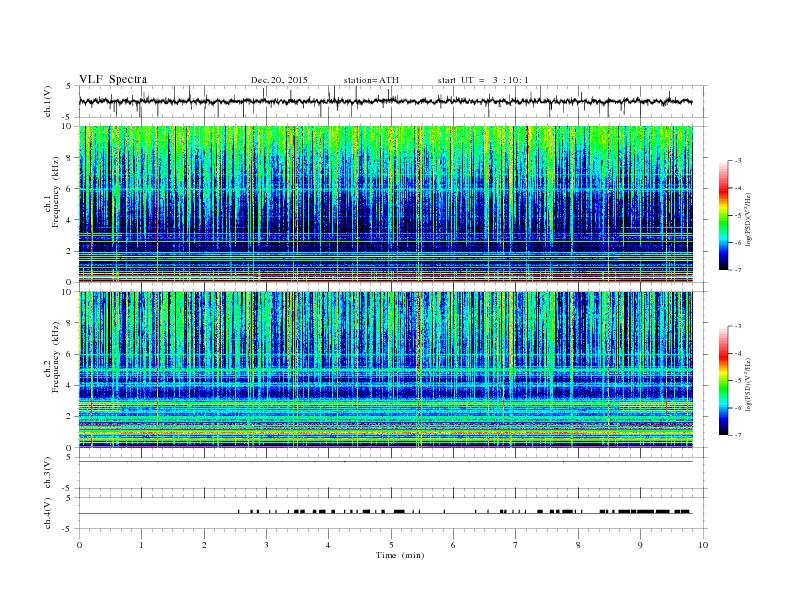Click time axis tick label "1"
Screen dimensions: 792x612
click(141, 545)
